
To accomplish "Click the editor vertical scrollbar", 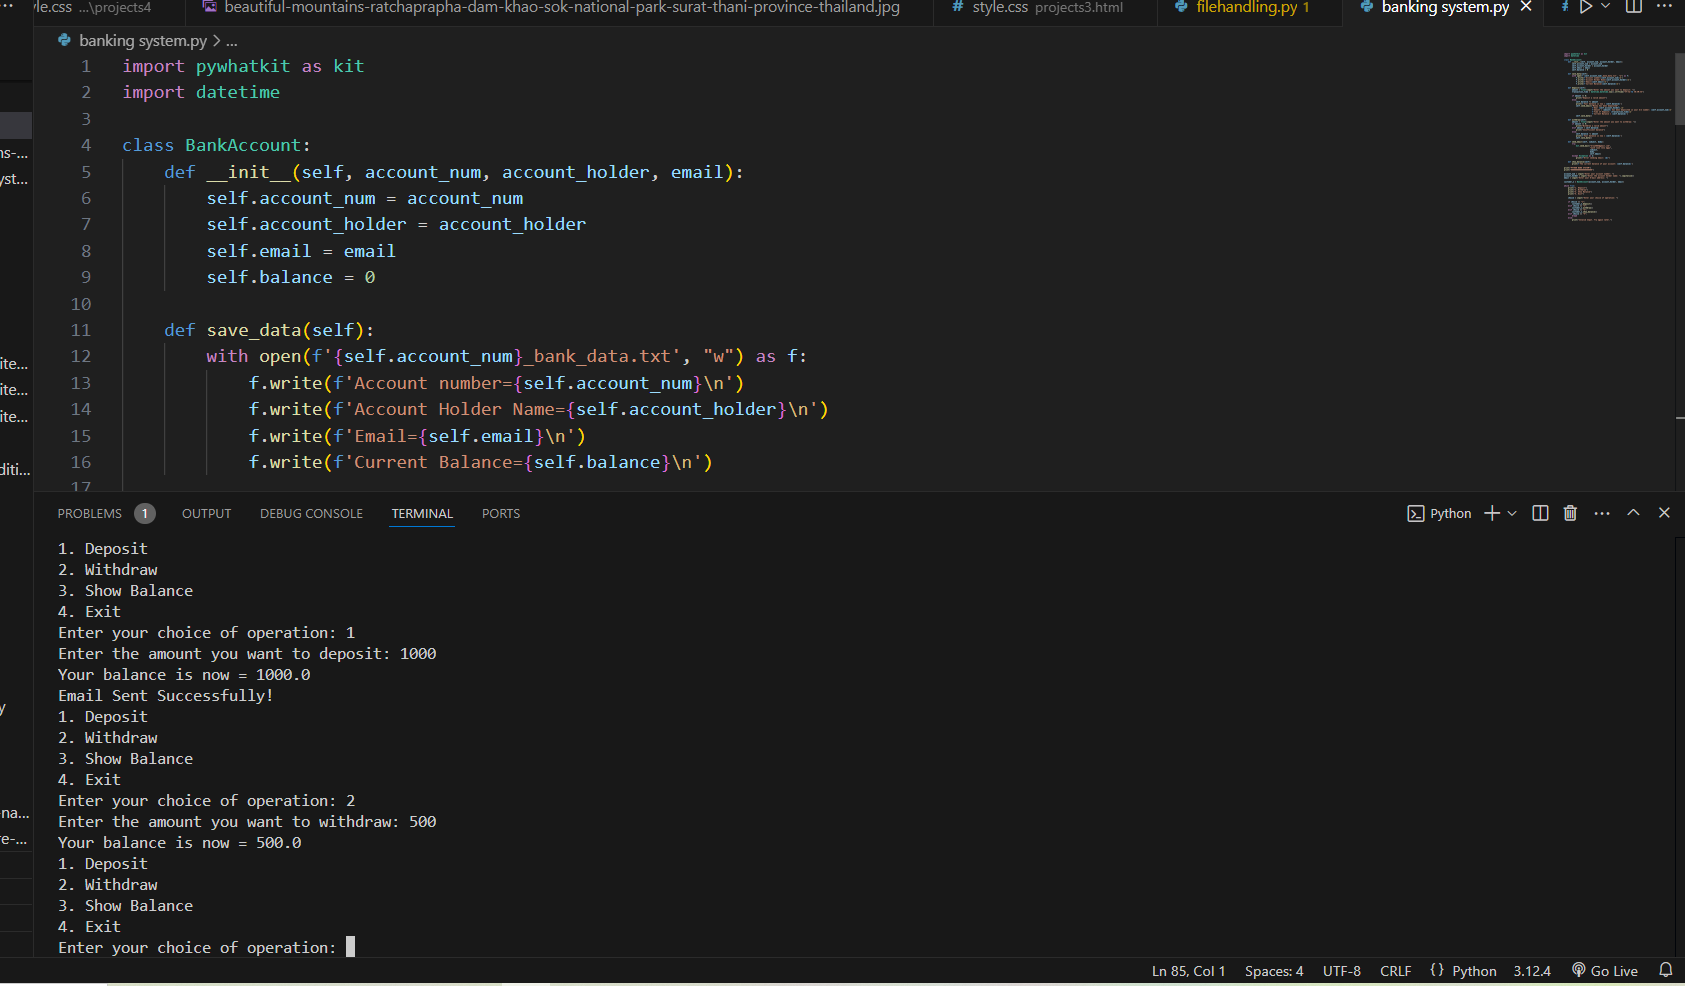I will click(1680, 88).
